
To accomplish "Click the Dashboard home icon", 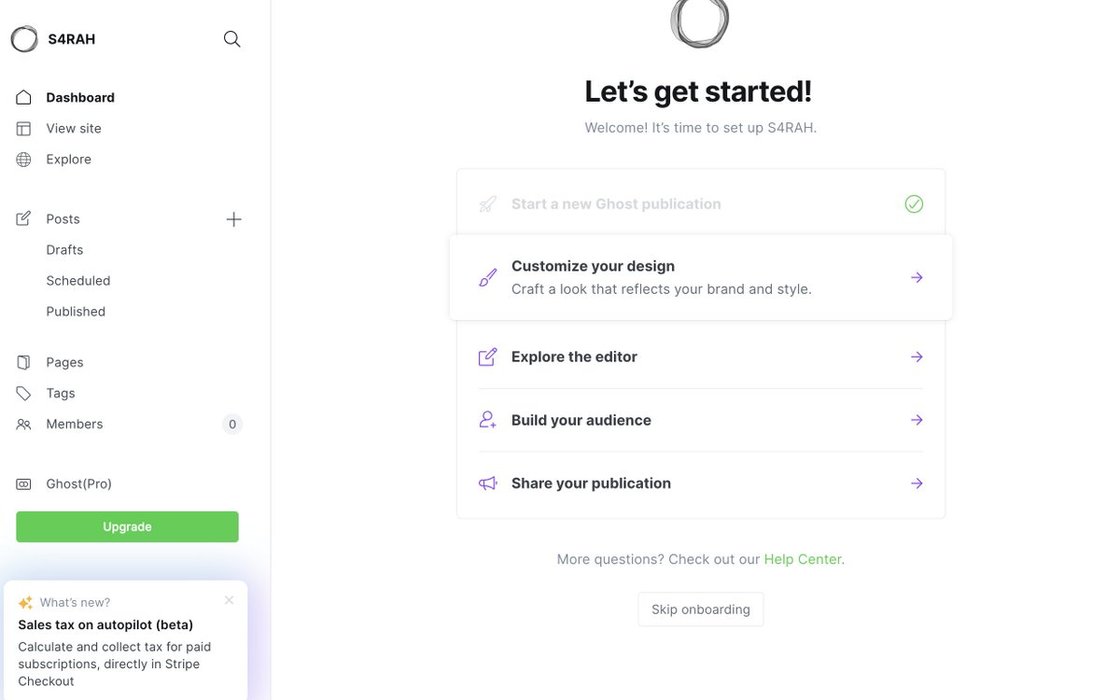I will pos(24,97).
